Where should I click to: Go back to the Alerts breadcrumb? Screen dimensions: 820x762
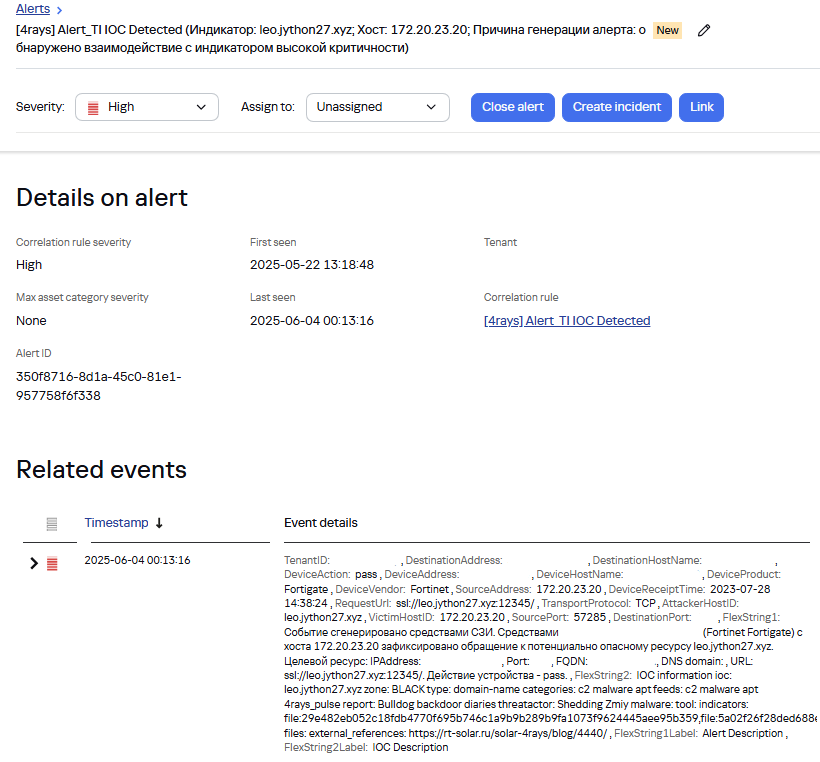pos(33,9)
